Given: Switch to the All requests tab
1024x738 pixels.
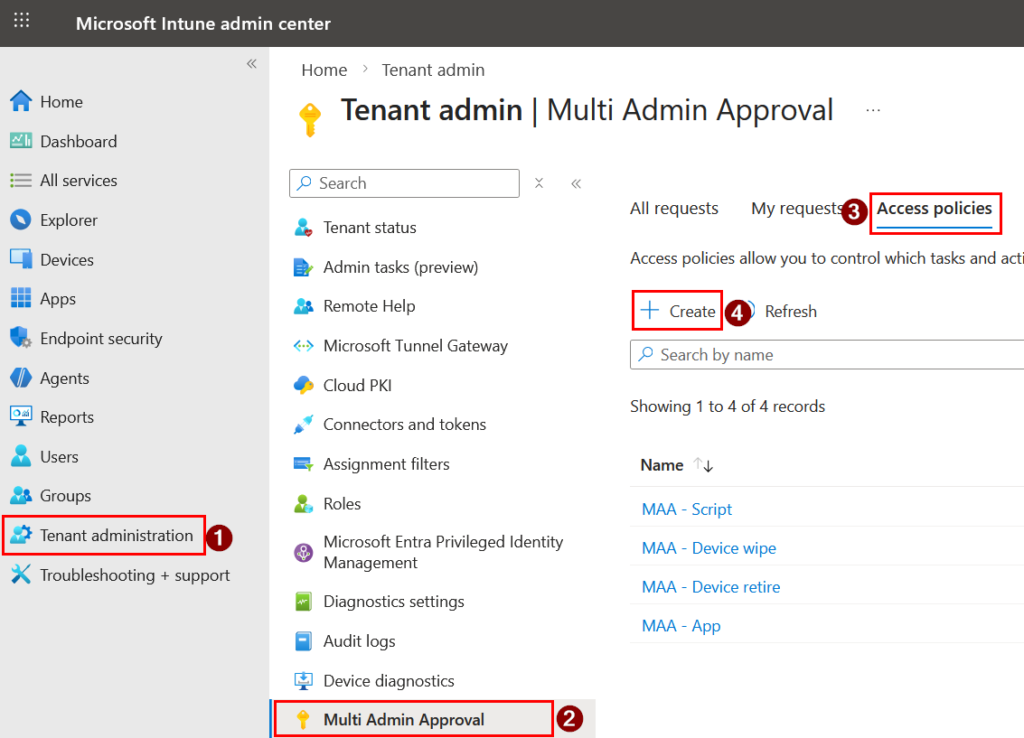Looking at the screenshot, I should pos(673,208).
